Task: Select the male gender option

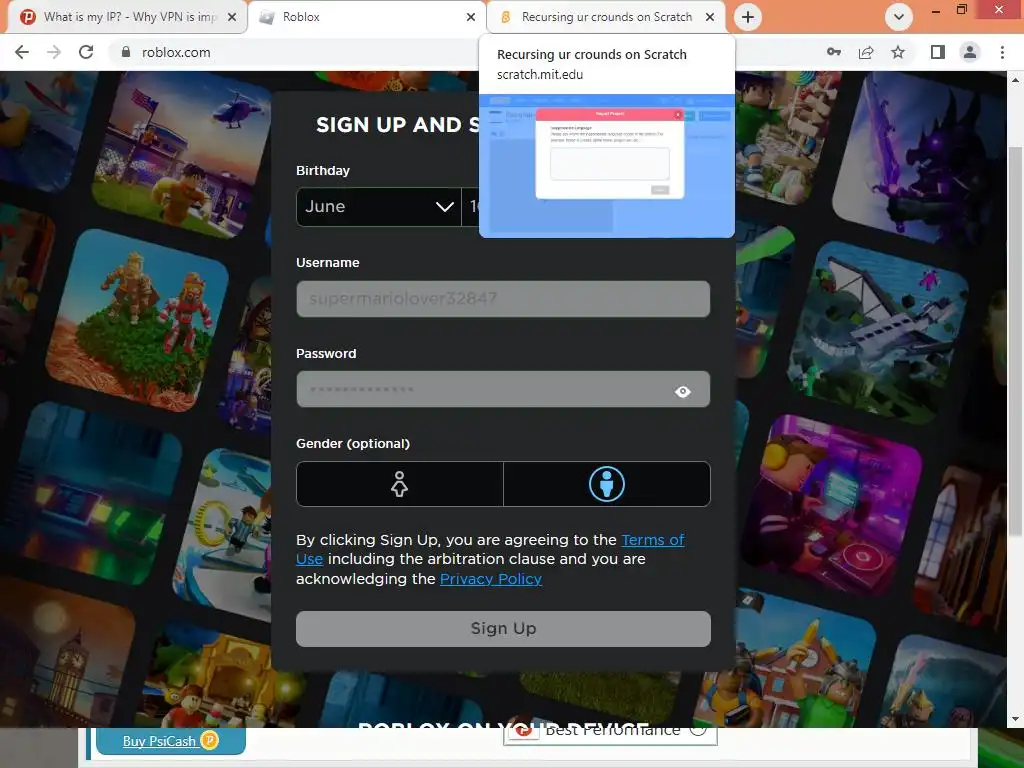Action: [x=607, y=484]
